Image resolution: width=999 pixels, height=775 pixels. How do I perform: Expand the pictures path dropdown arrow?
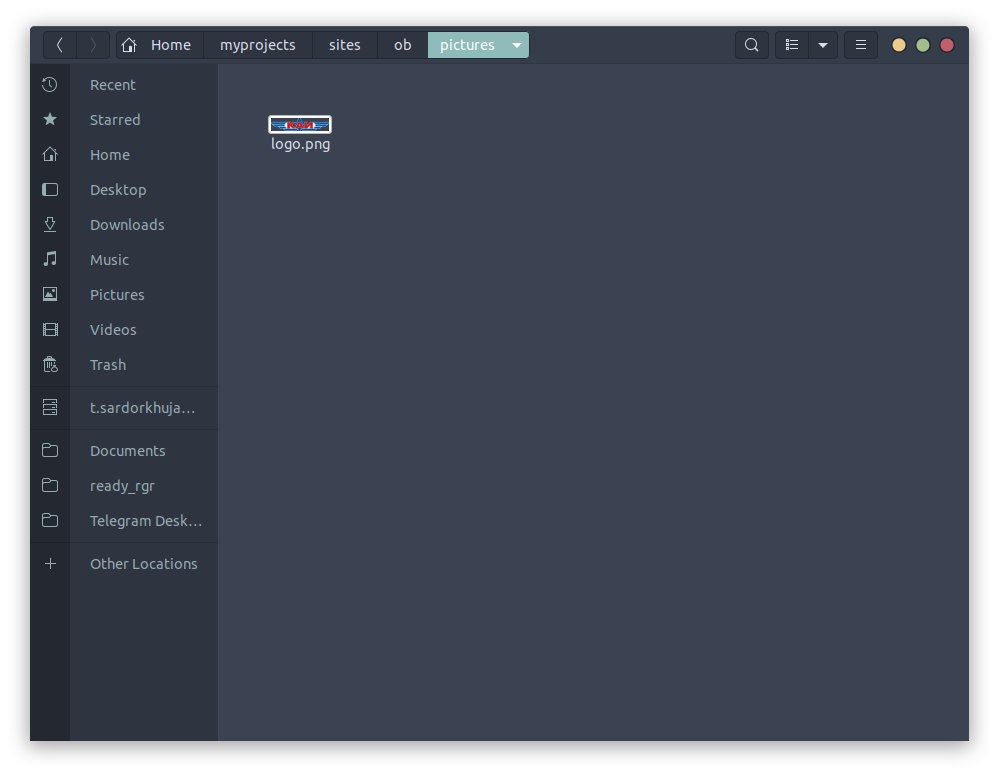(516, 45)
